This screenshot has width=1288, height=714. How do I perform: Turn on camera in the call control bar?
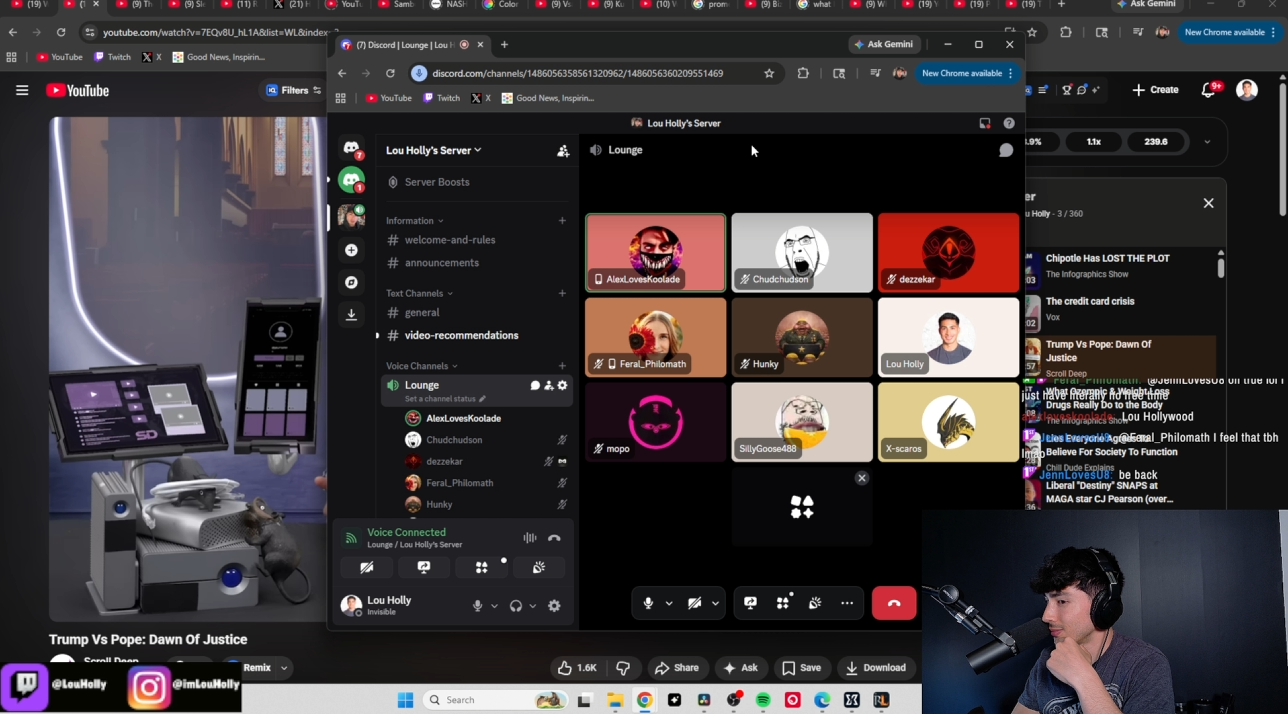pos(694,603)
